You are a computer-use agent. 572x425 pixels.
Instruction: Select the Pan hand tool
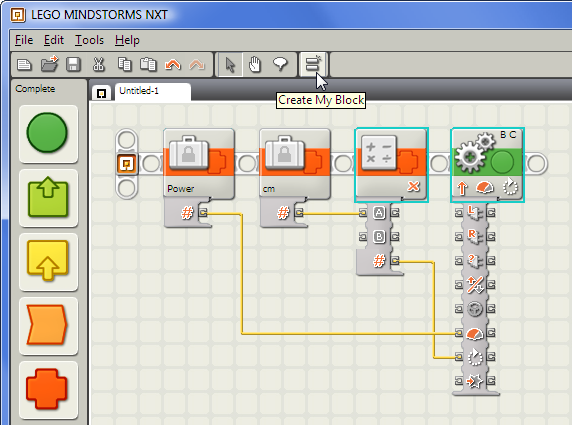[x=255, y=65]
